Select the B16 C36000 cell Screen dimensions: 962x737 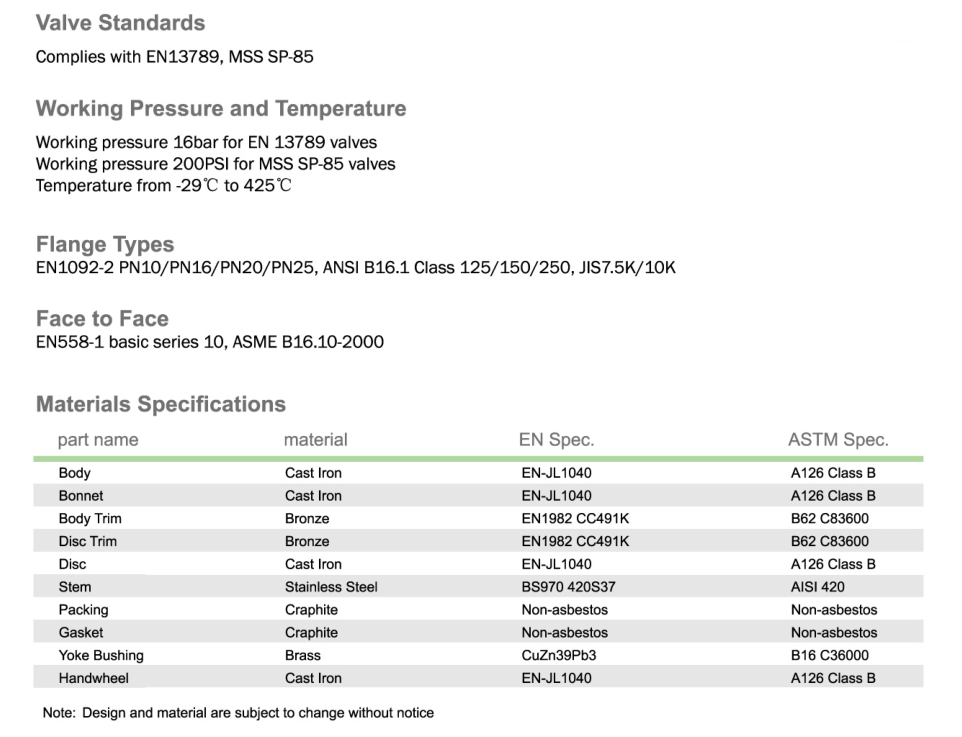(830, 656)
